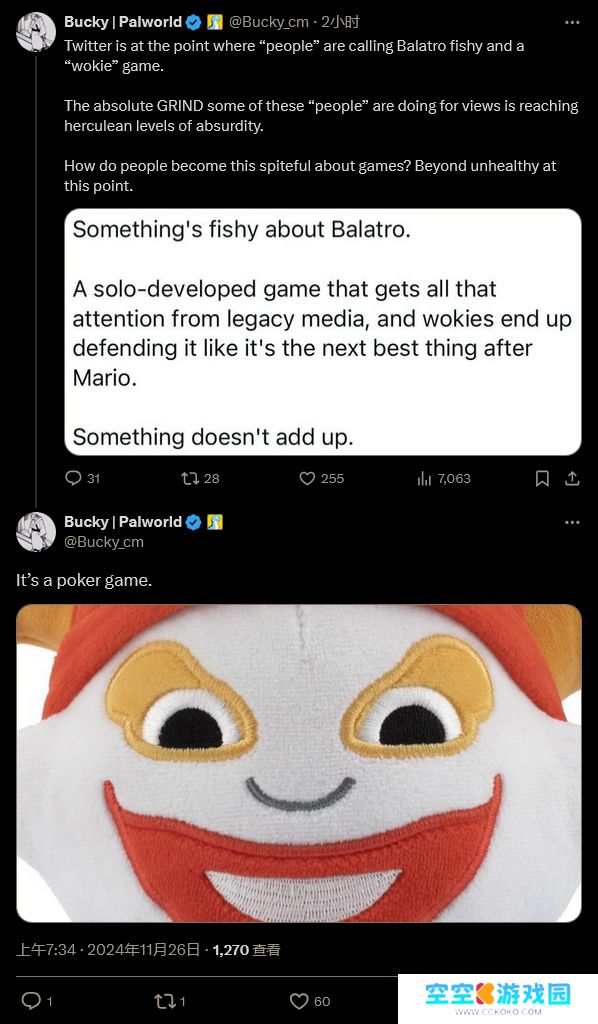This screenshot has width=598, height=1024.
Task: View analytics showing 7,063 views
Action: (444, 479)
